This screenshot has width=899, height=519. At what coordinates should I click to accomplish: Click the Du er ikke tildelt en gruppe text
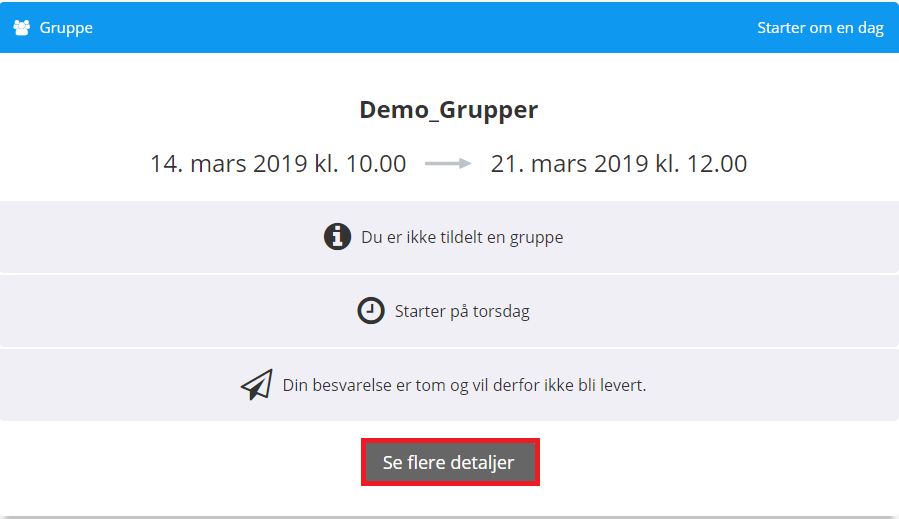pyautogui.click(x=462, y=238)
